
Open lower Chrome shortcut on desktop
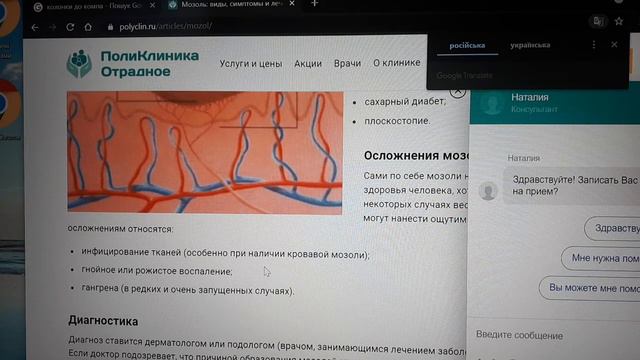coord(9,103)
